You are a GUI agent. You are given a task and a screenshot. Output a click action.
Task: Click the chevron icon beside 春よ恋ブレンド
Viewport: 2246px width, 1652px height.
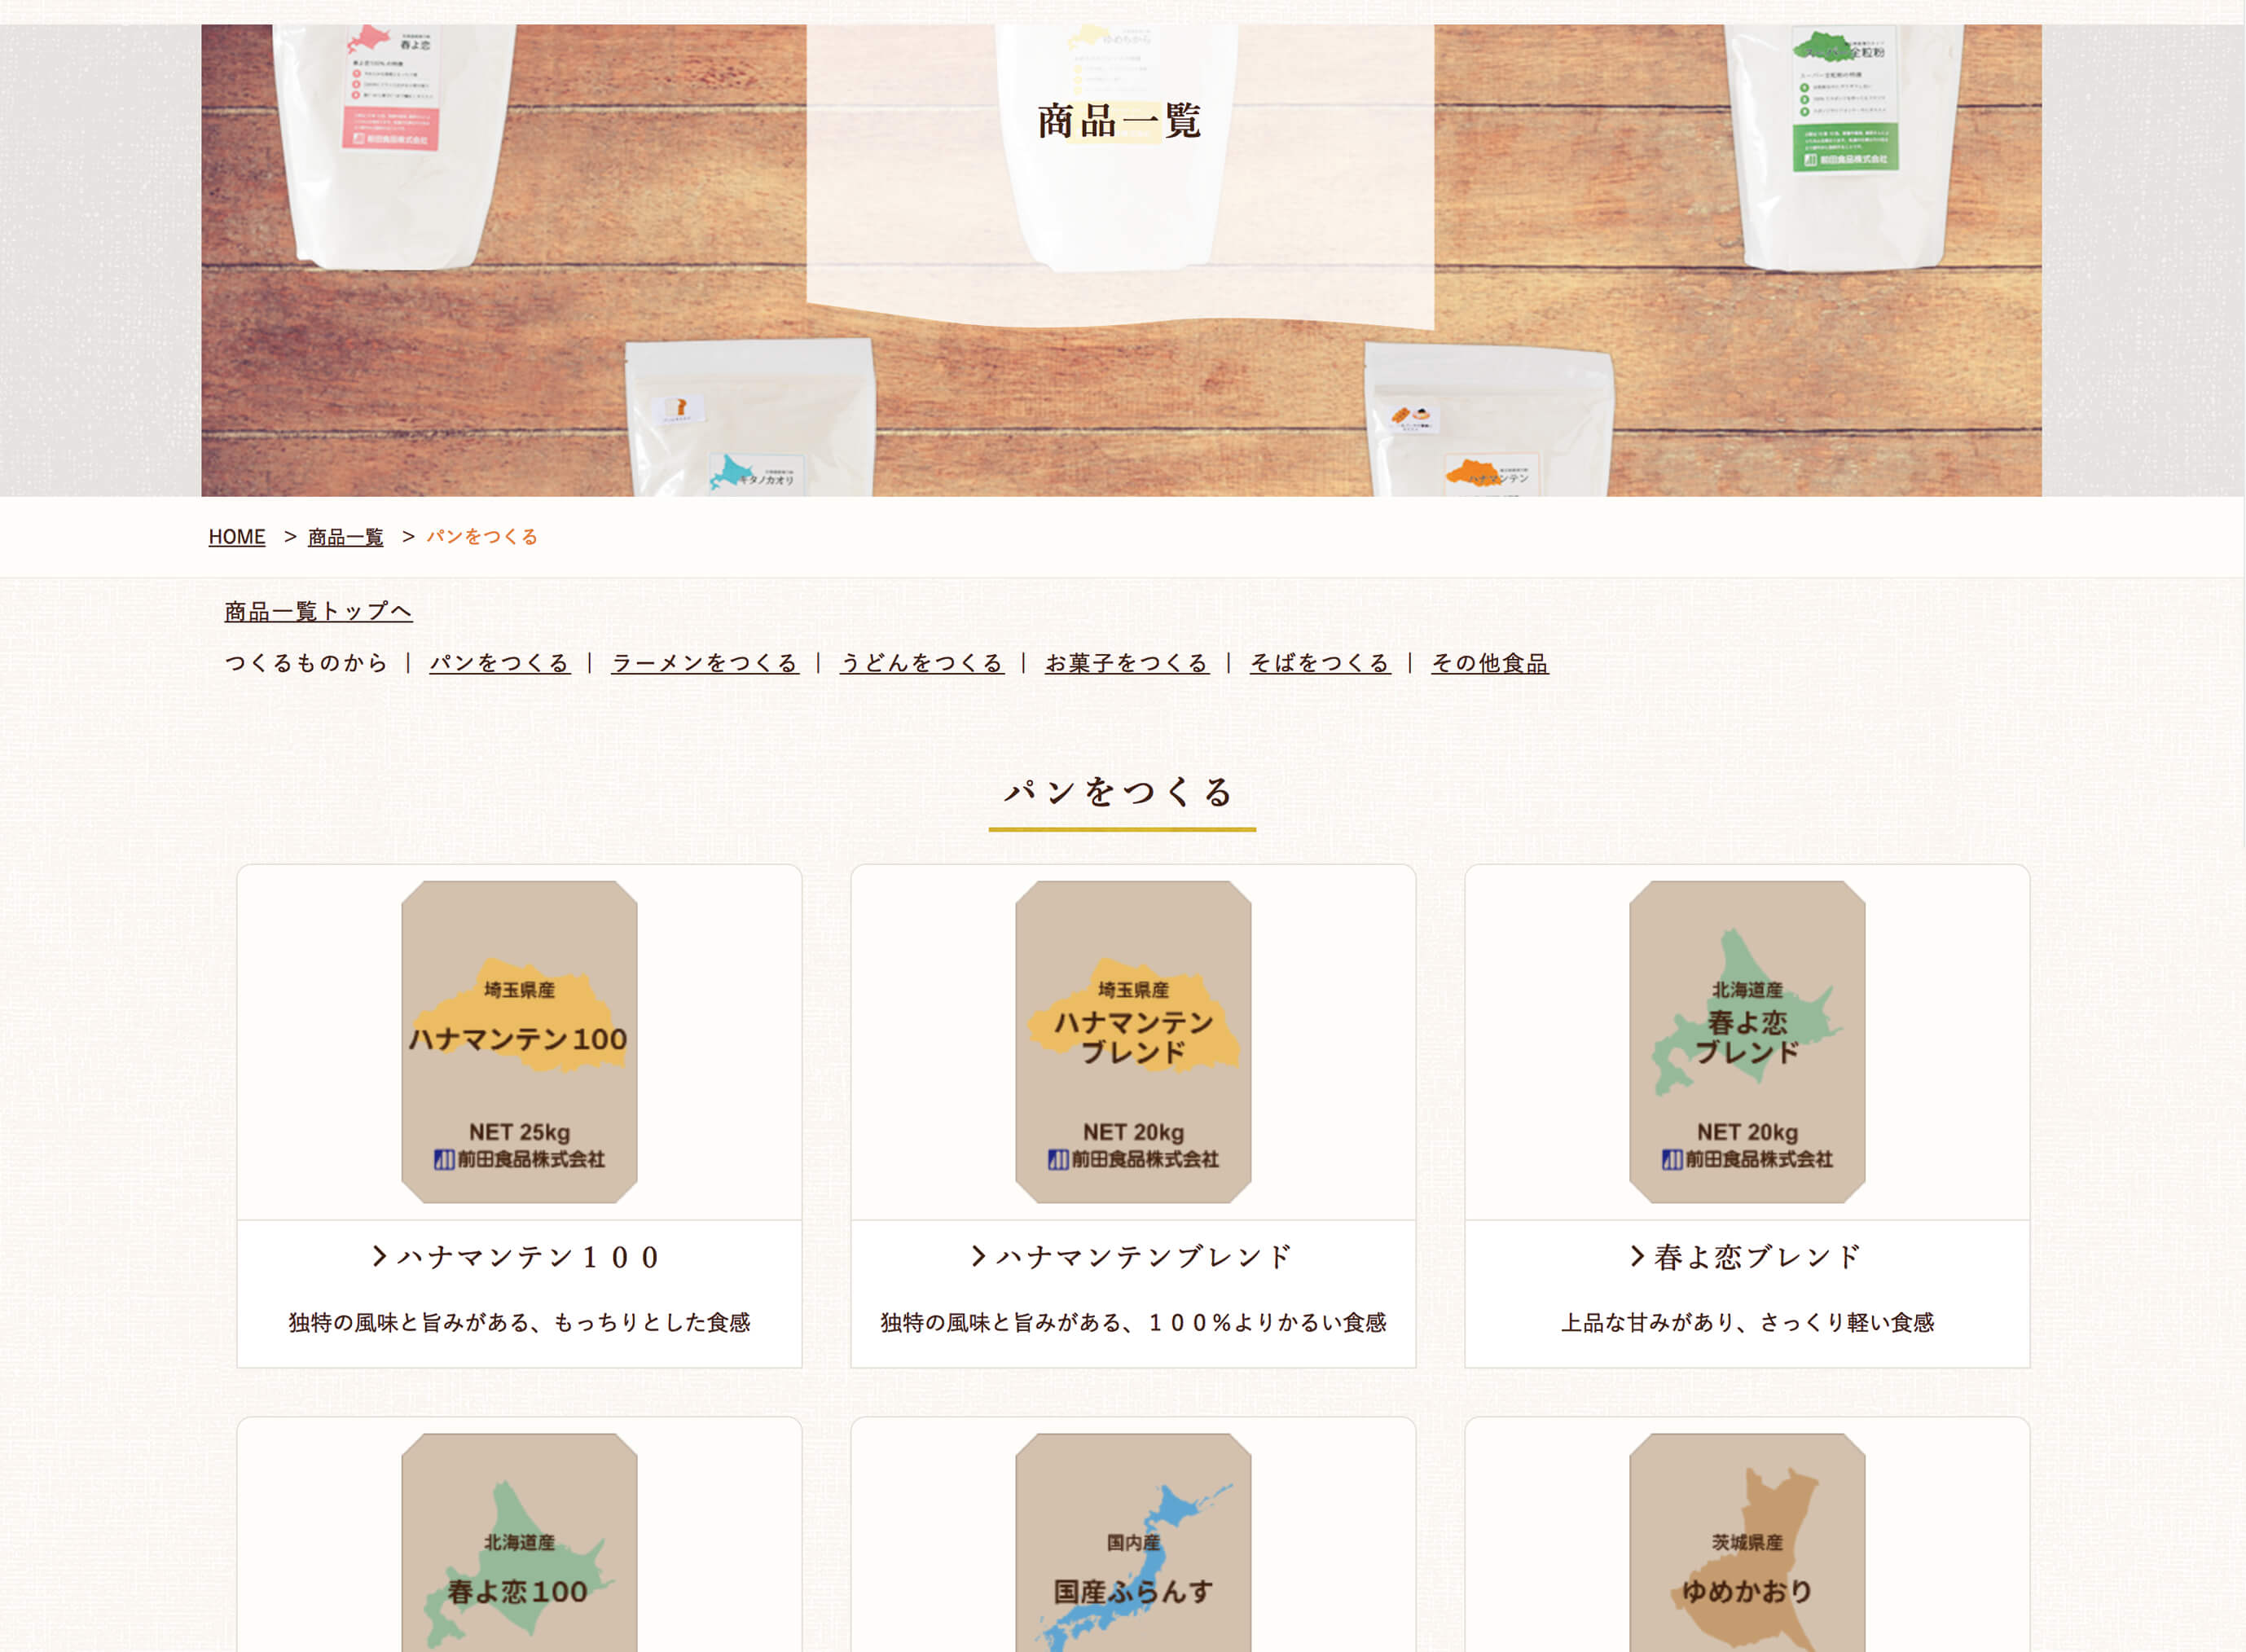coord(1637,1256)
